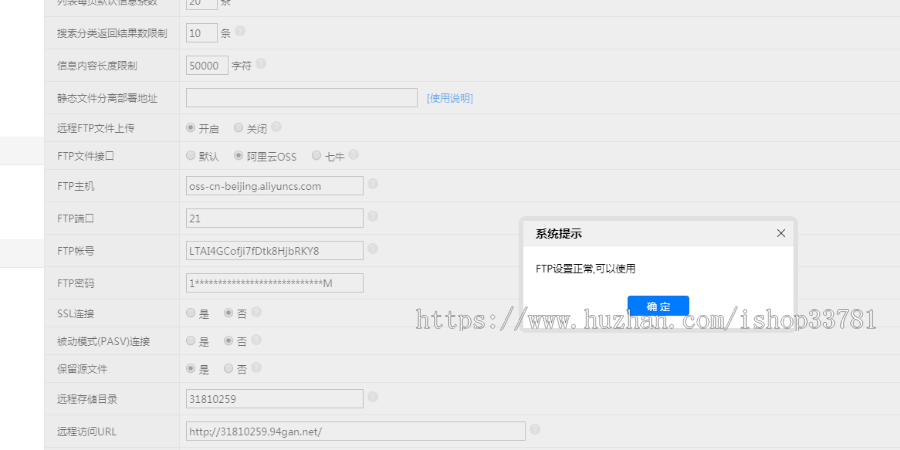Click the 搜索分类返回结果数限制 label

coord(112,33)
